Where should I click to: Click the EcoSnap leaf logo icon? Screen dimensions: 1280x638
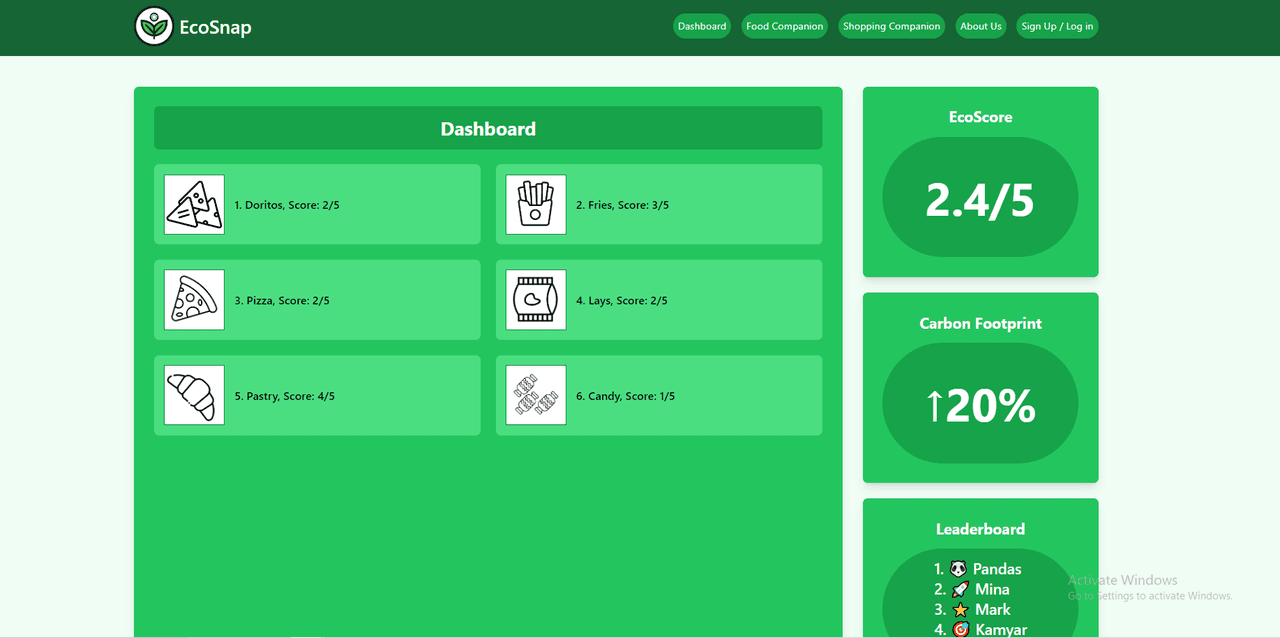(154, 27)
